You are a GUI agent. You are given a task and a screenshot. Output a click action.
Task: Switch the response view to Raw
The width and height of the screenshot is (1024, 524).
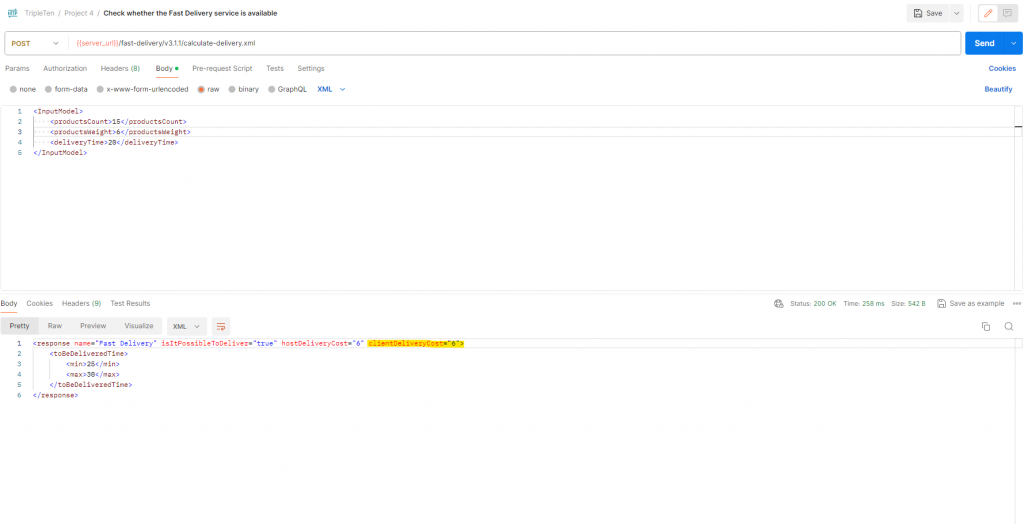(x=55, y=326)
